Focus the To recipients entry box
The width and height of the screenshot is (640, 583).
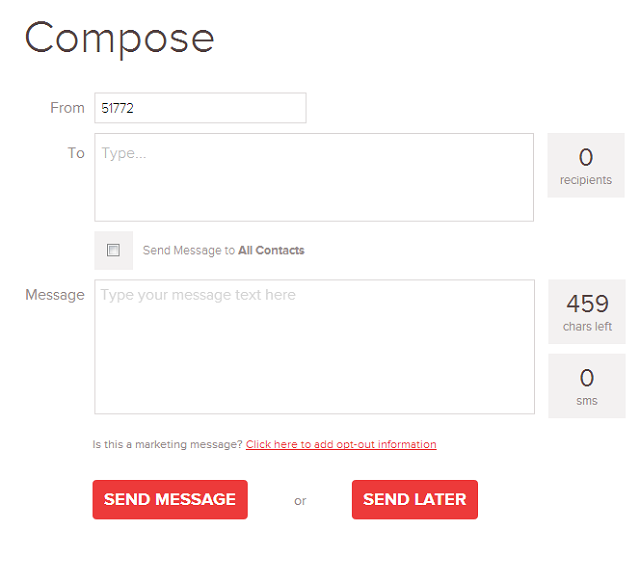coord(314,177)
